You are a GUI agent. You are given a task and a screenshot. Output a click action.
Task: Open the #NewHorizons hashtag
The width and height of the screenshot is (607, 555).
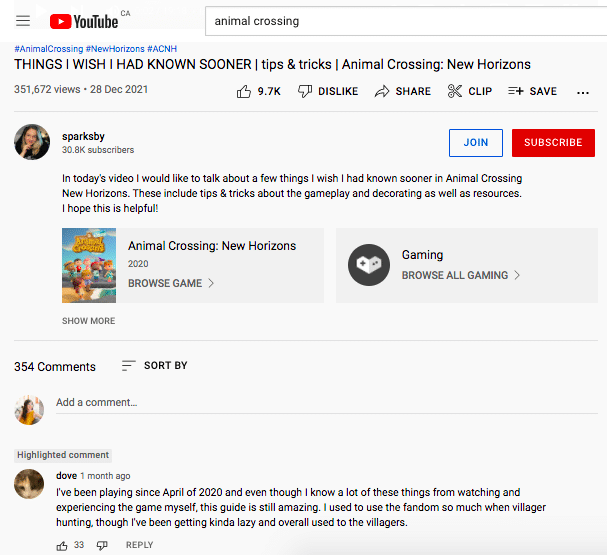115,49
